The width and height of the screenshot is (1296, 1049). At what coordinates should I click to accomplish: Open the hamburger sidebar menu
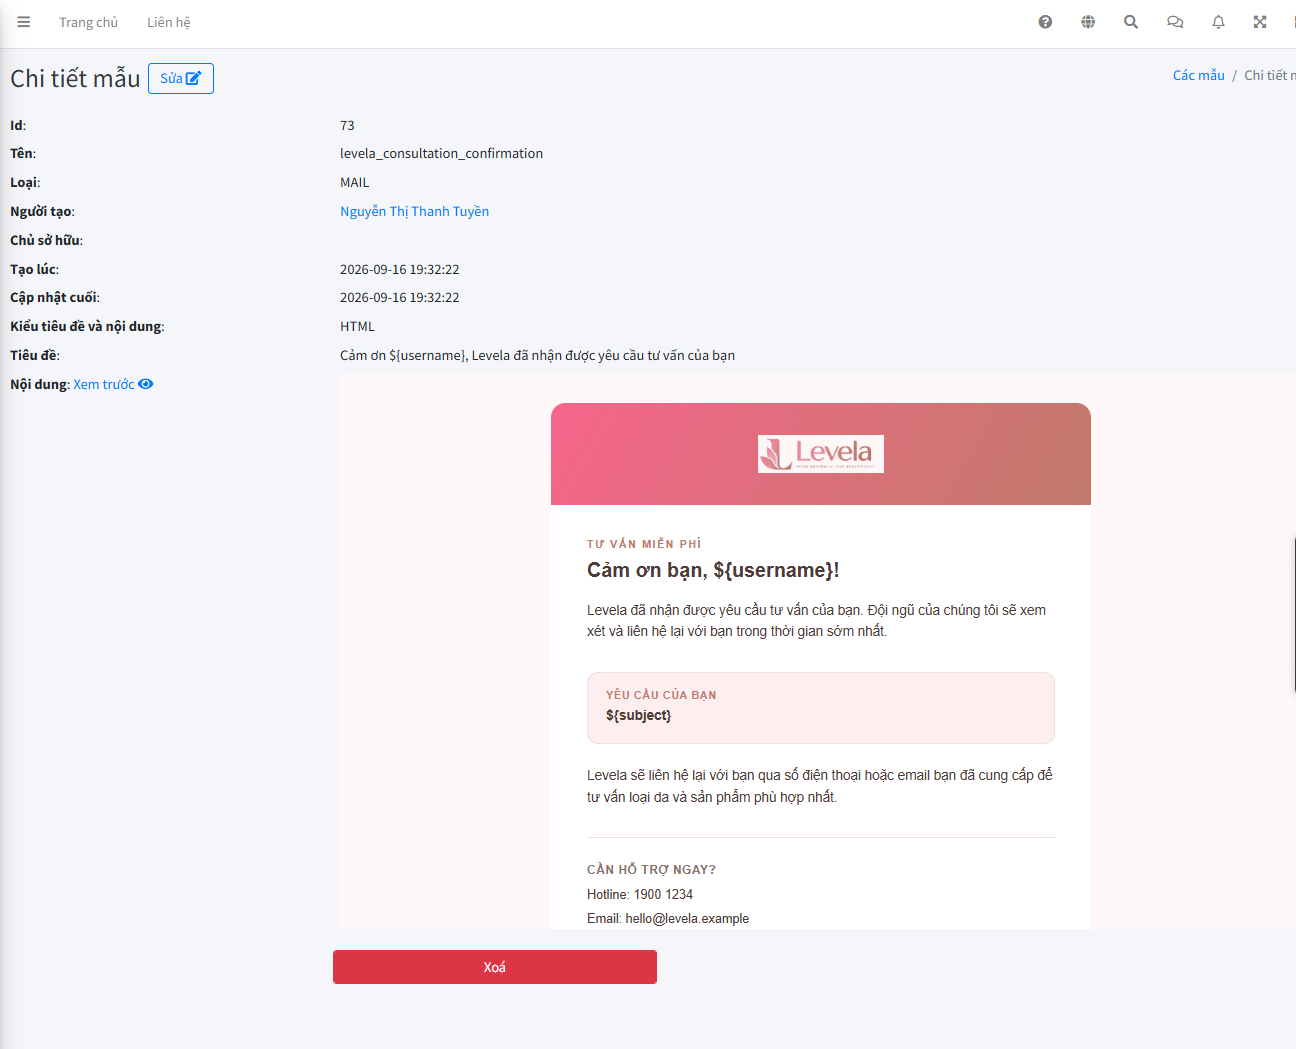coord(24,22)
